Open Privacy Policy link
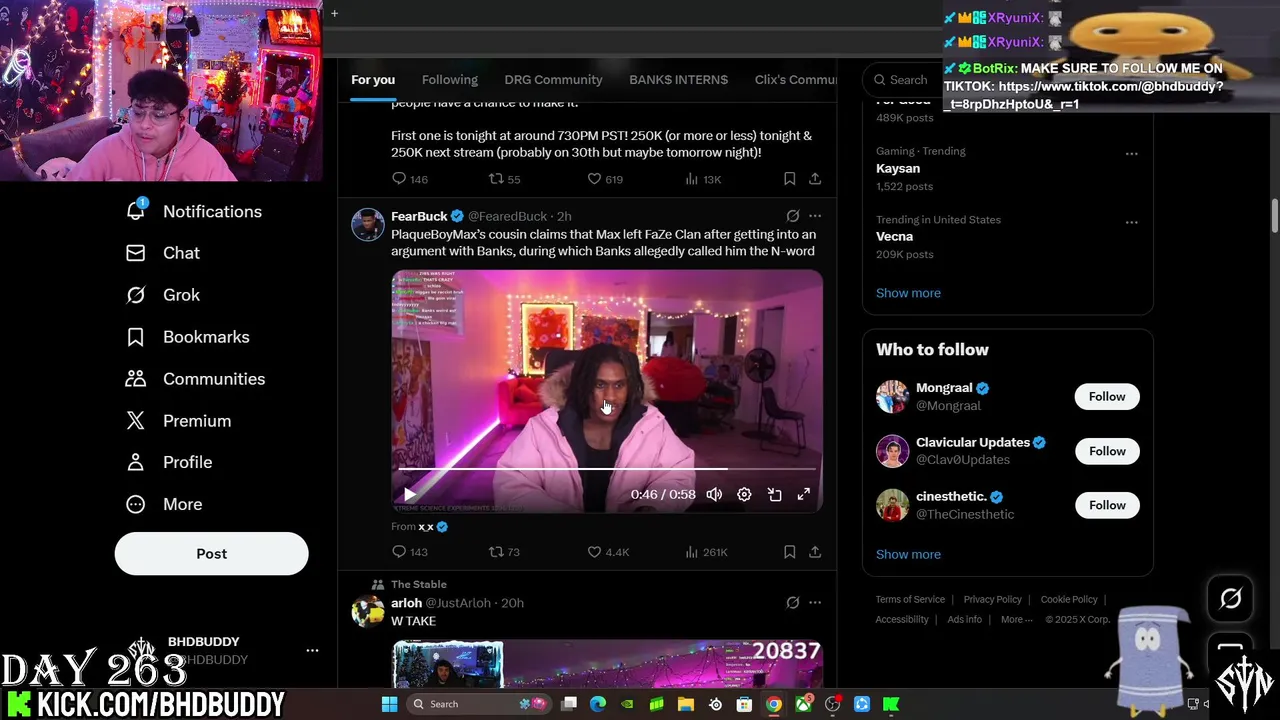 (x=992, y=599)
